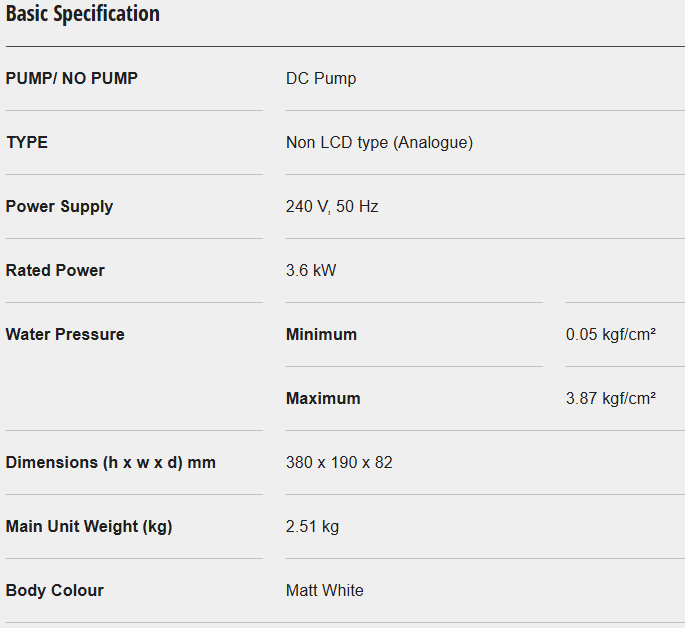685x628 pixels.
Task: Click the Power Supply label
Action: pos(59,206)
